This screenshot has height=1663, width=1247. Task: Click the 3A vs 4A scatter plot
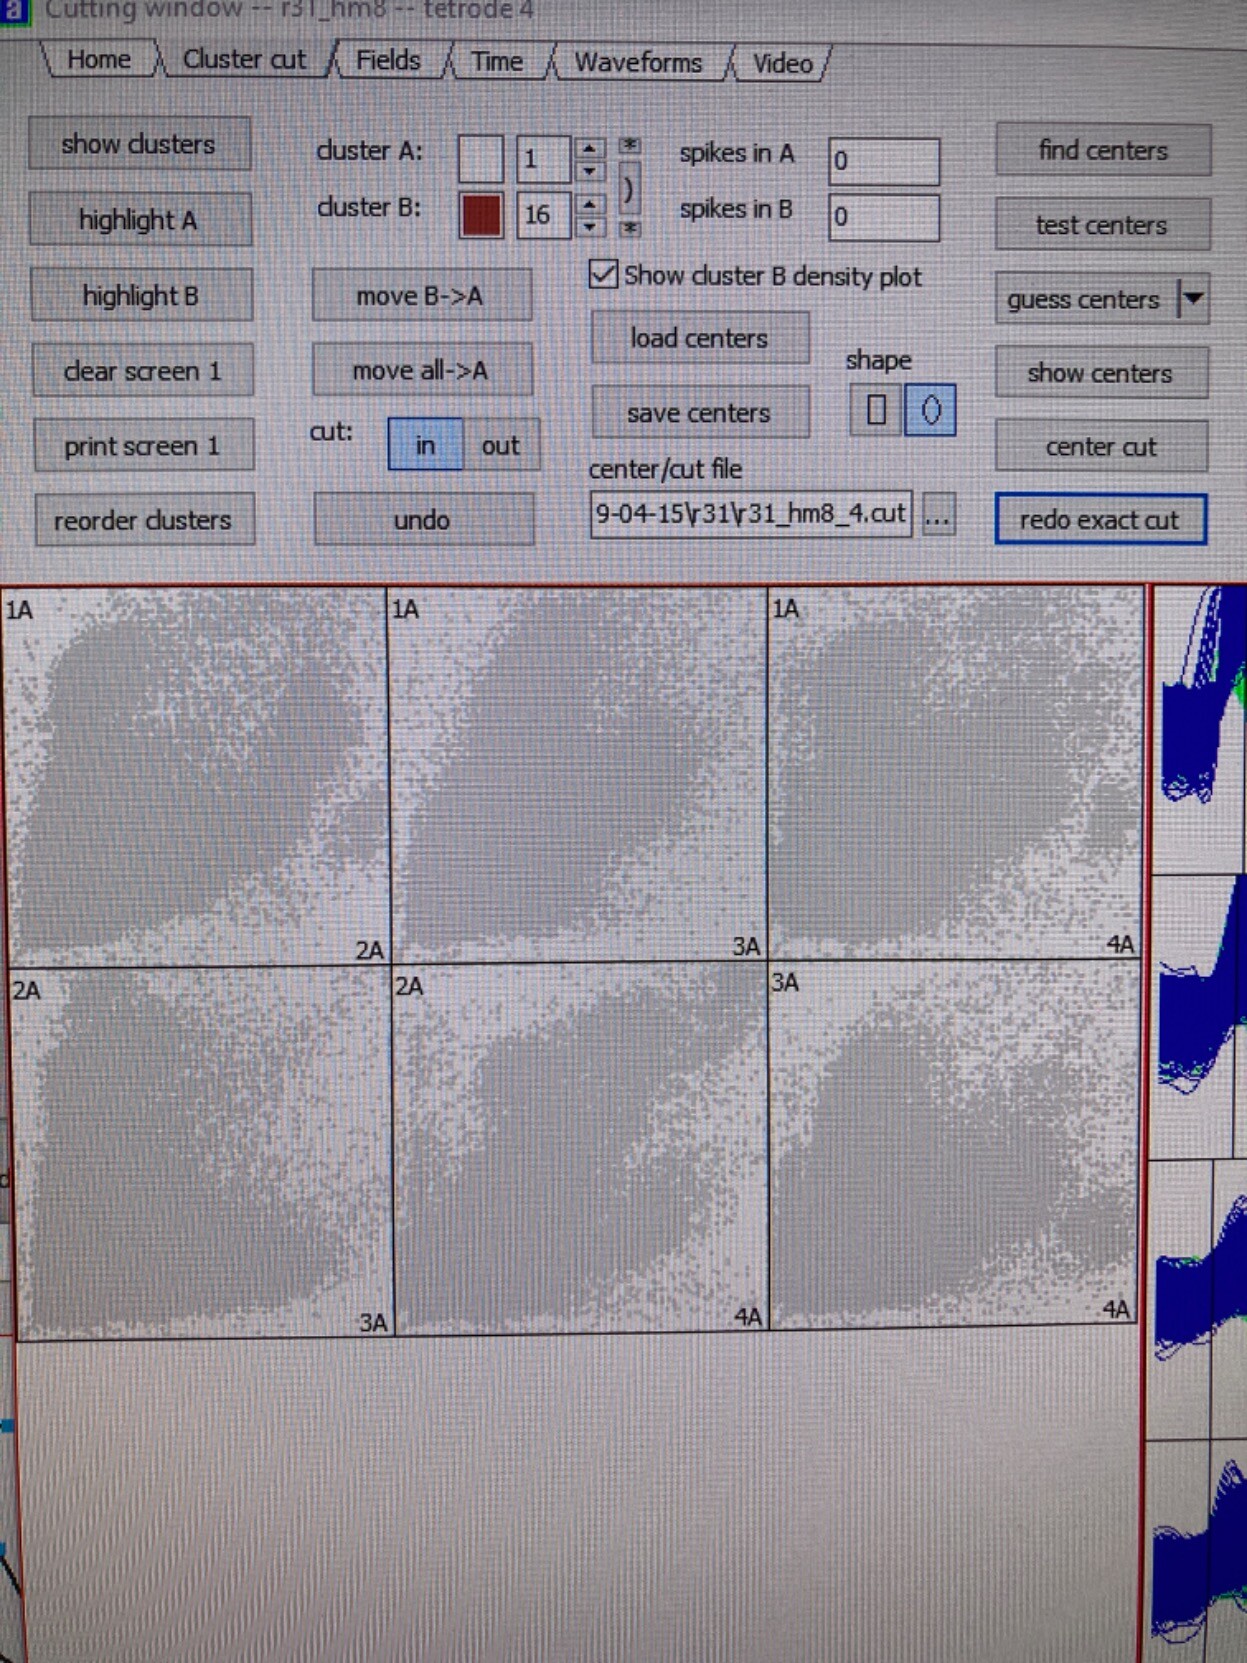pyautogui.click(x=953, y=1143)
